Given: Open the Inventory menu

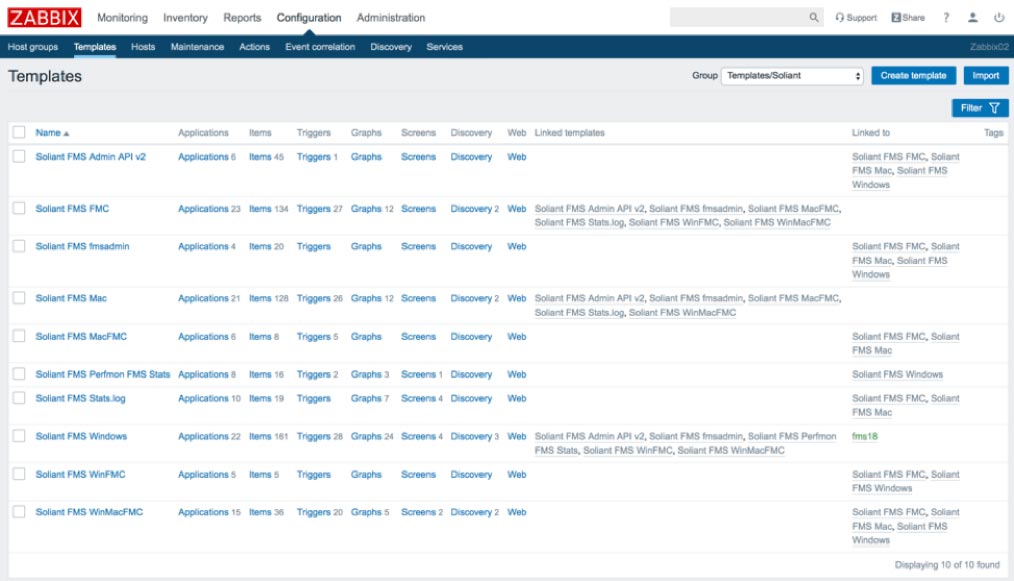Looking at the screenshot, I should click(185, 17).
